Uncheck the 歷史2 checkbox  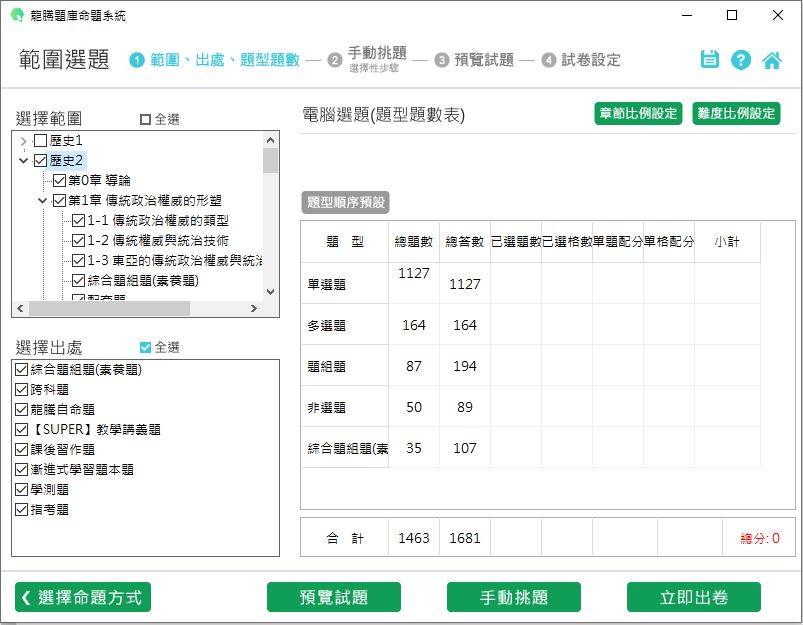point(40,160)
